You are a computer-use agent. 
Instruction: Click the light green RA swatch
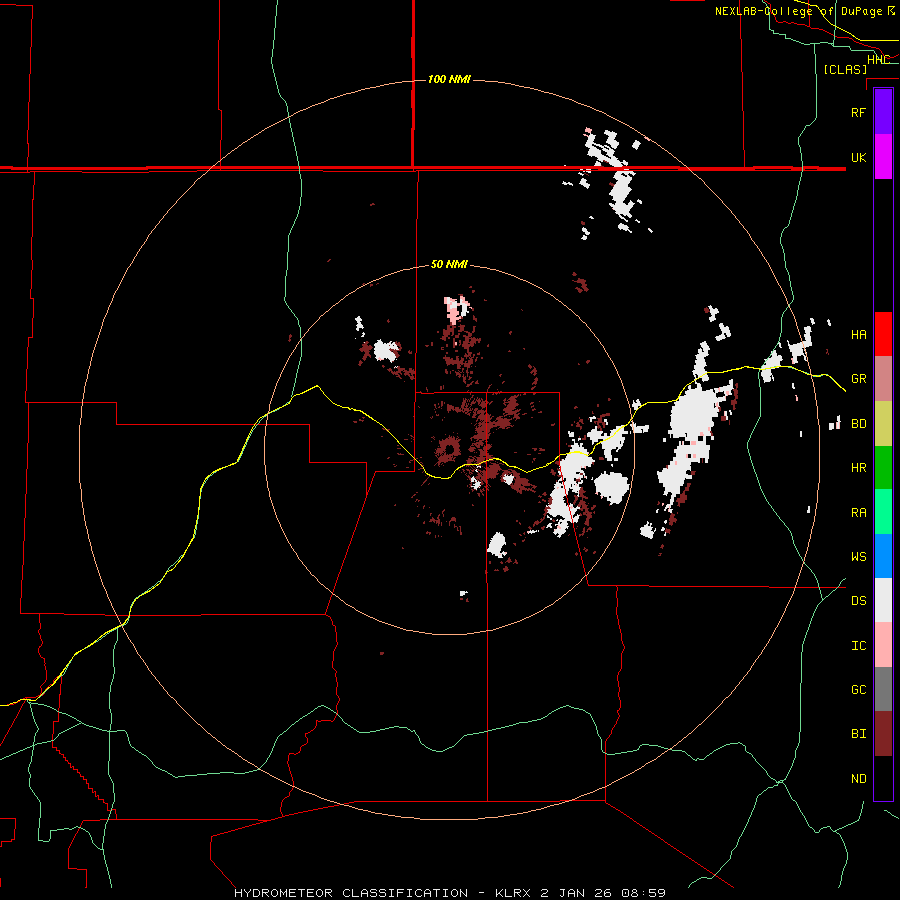[x=883, y=512]
